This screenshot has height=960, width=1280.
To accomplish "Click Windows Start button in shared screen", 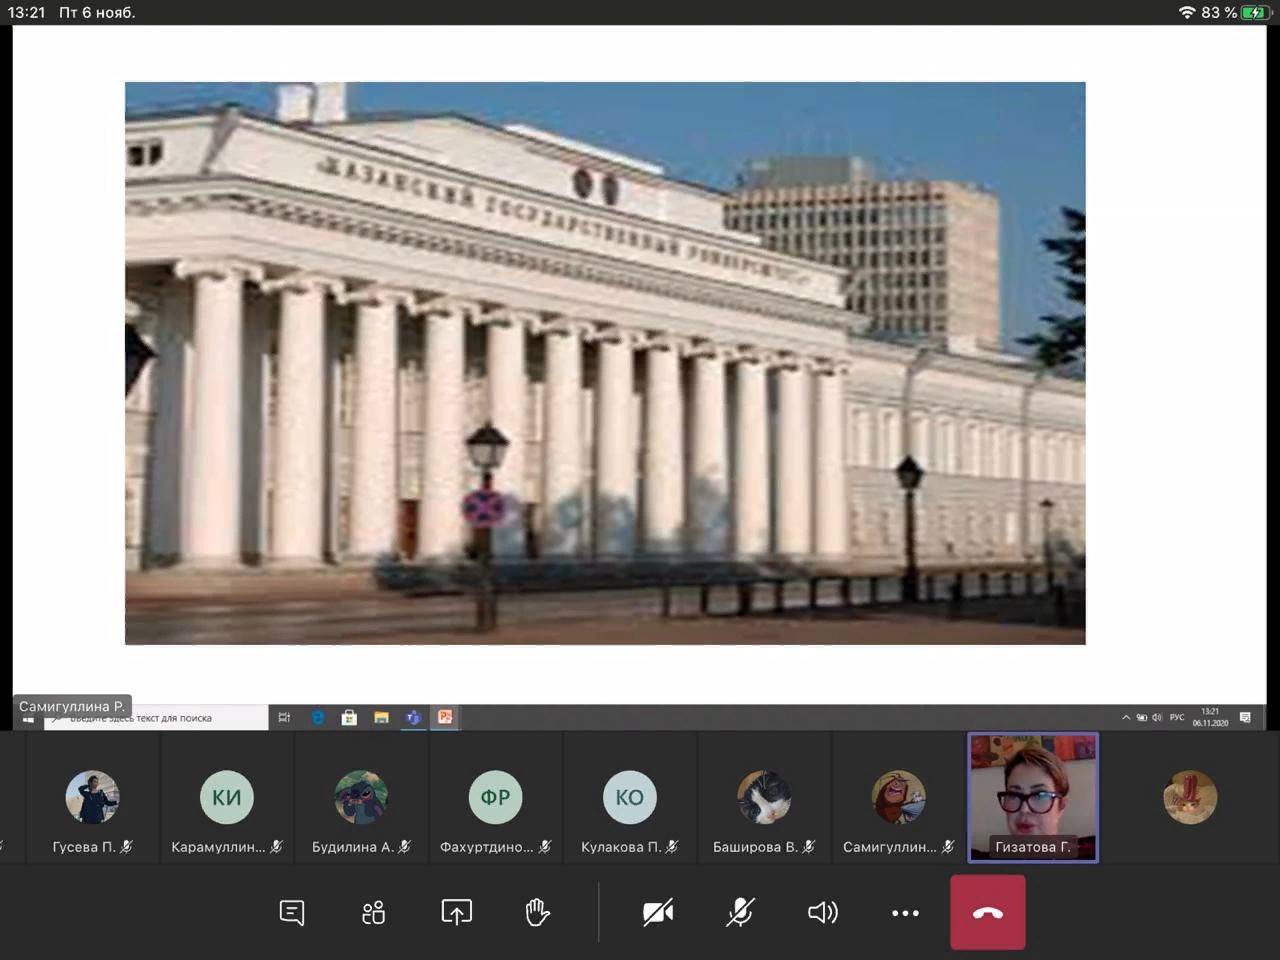I will click(x=28, y=718).
